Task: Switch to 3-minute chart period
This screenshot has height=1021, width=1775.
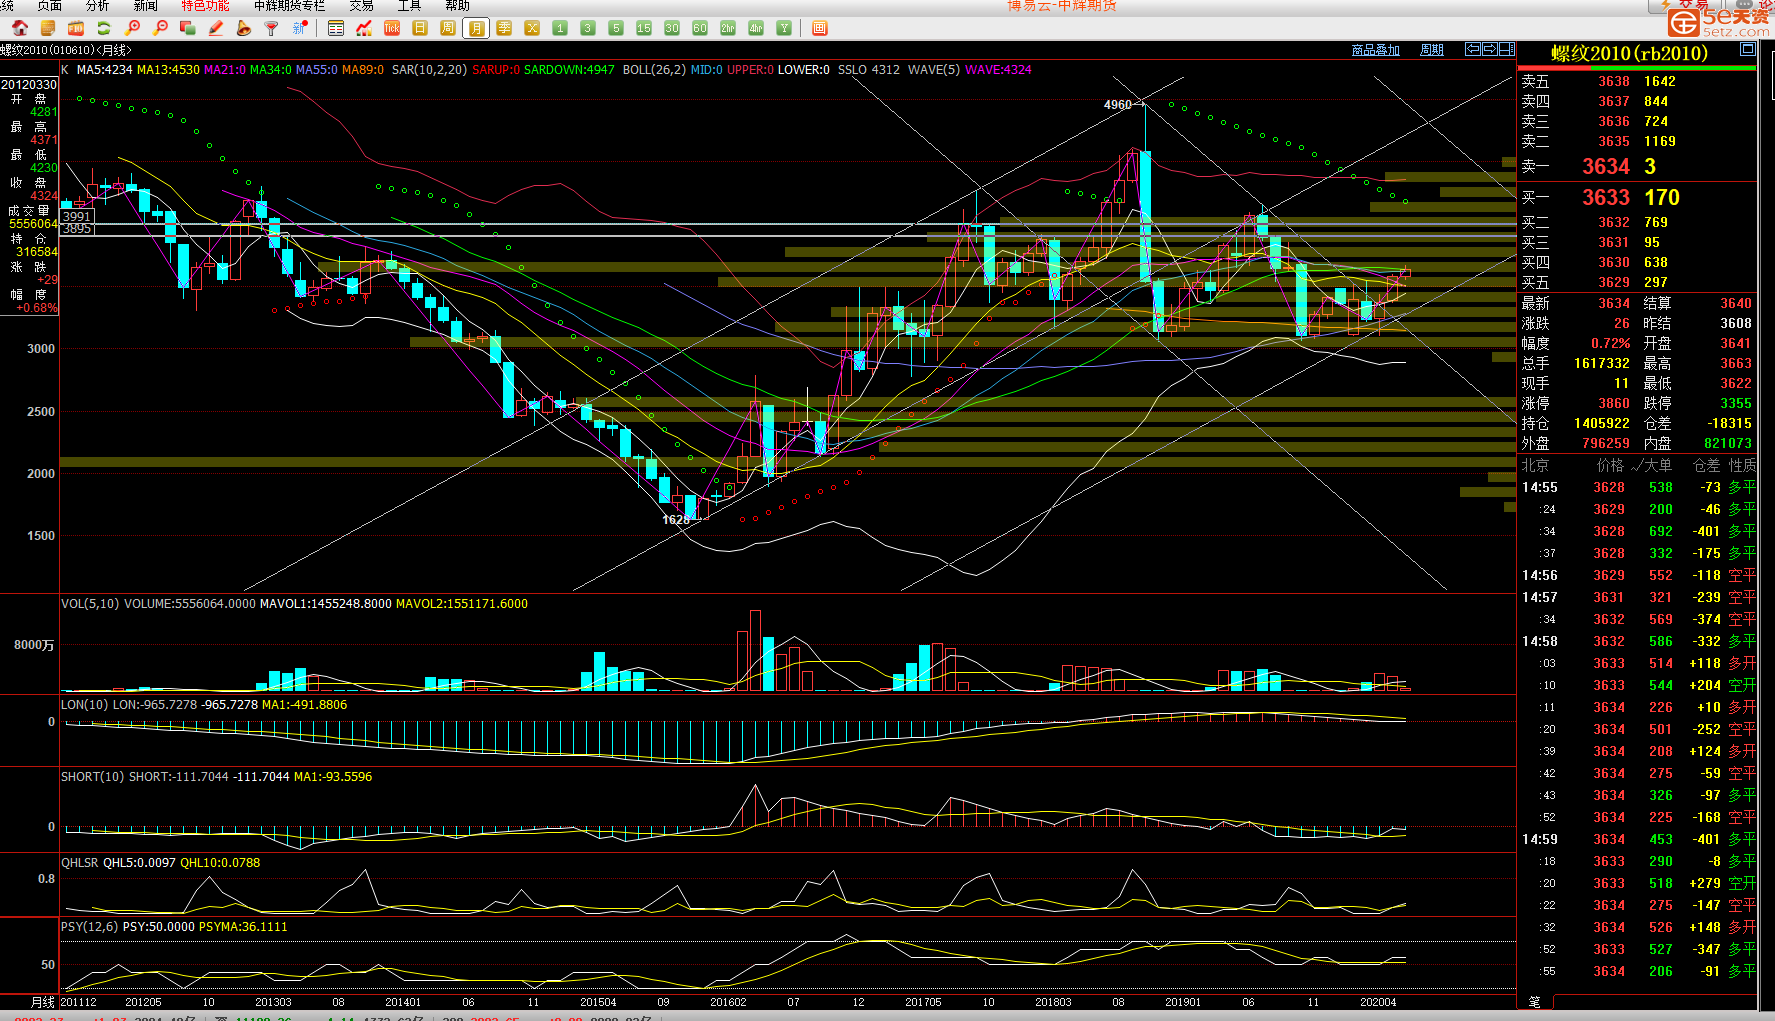Action: [x=588, y=28]
